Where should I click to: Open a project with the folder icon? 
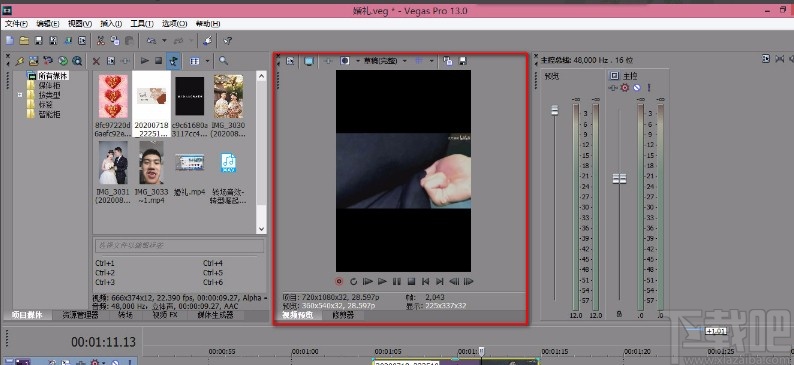[24, 40]
